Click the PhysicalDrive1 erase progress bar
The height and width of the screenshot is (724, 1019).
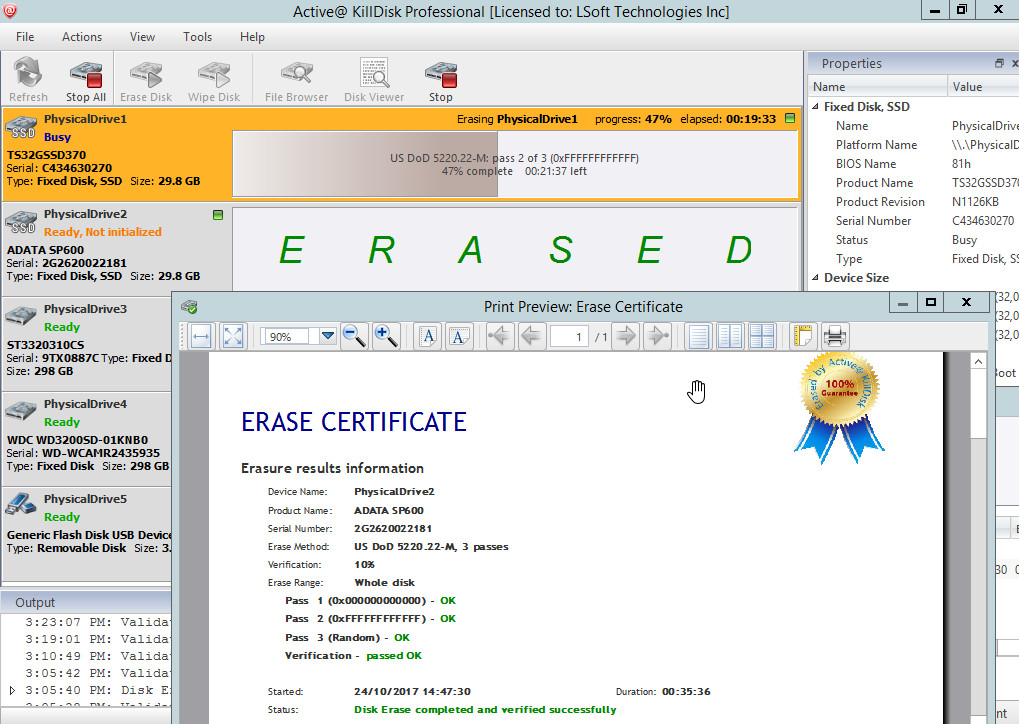514,164
